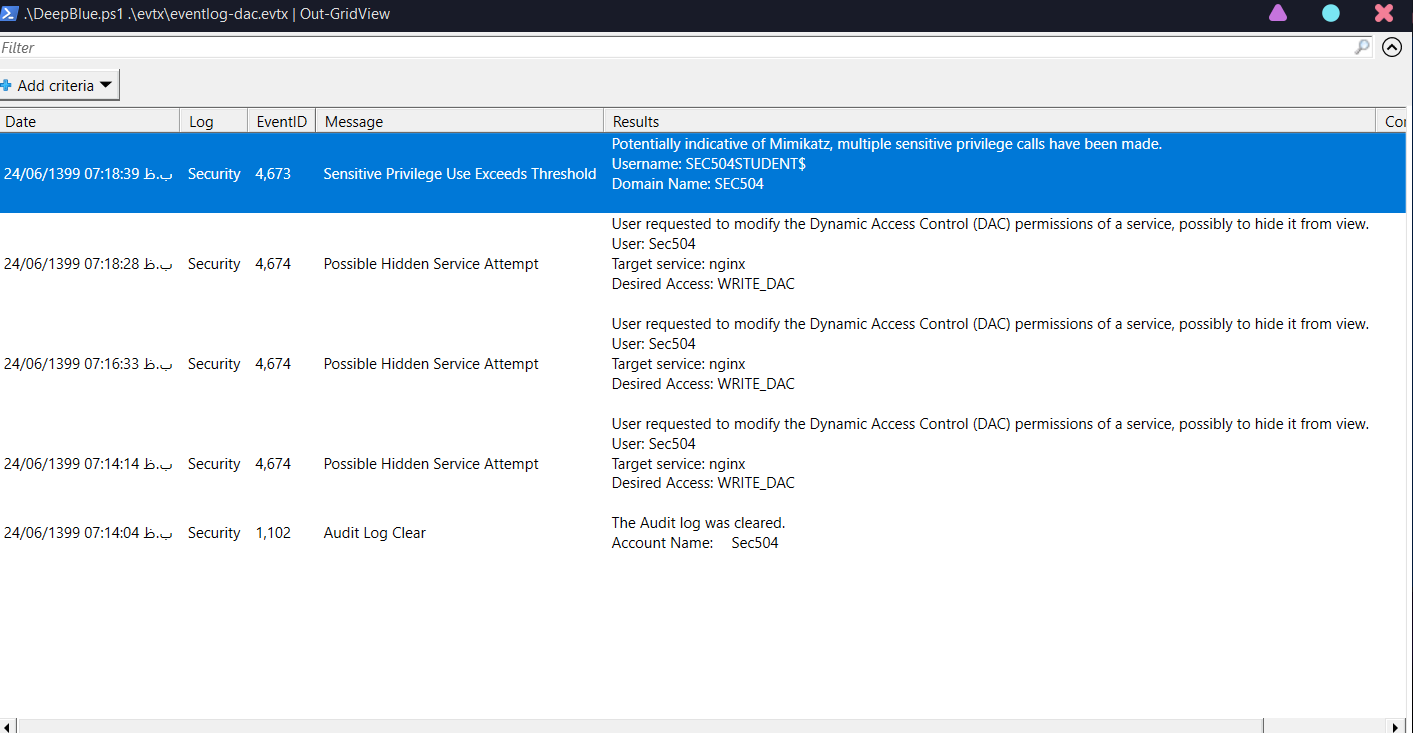Viewport: 1413px width, 733px height.
Task: Click the magnifier search icon in the Filter box
Action: coord(1361,47)
